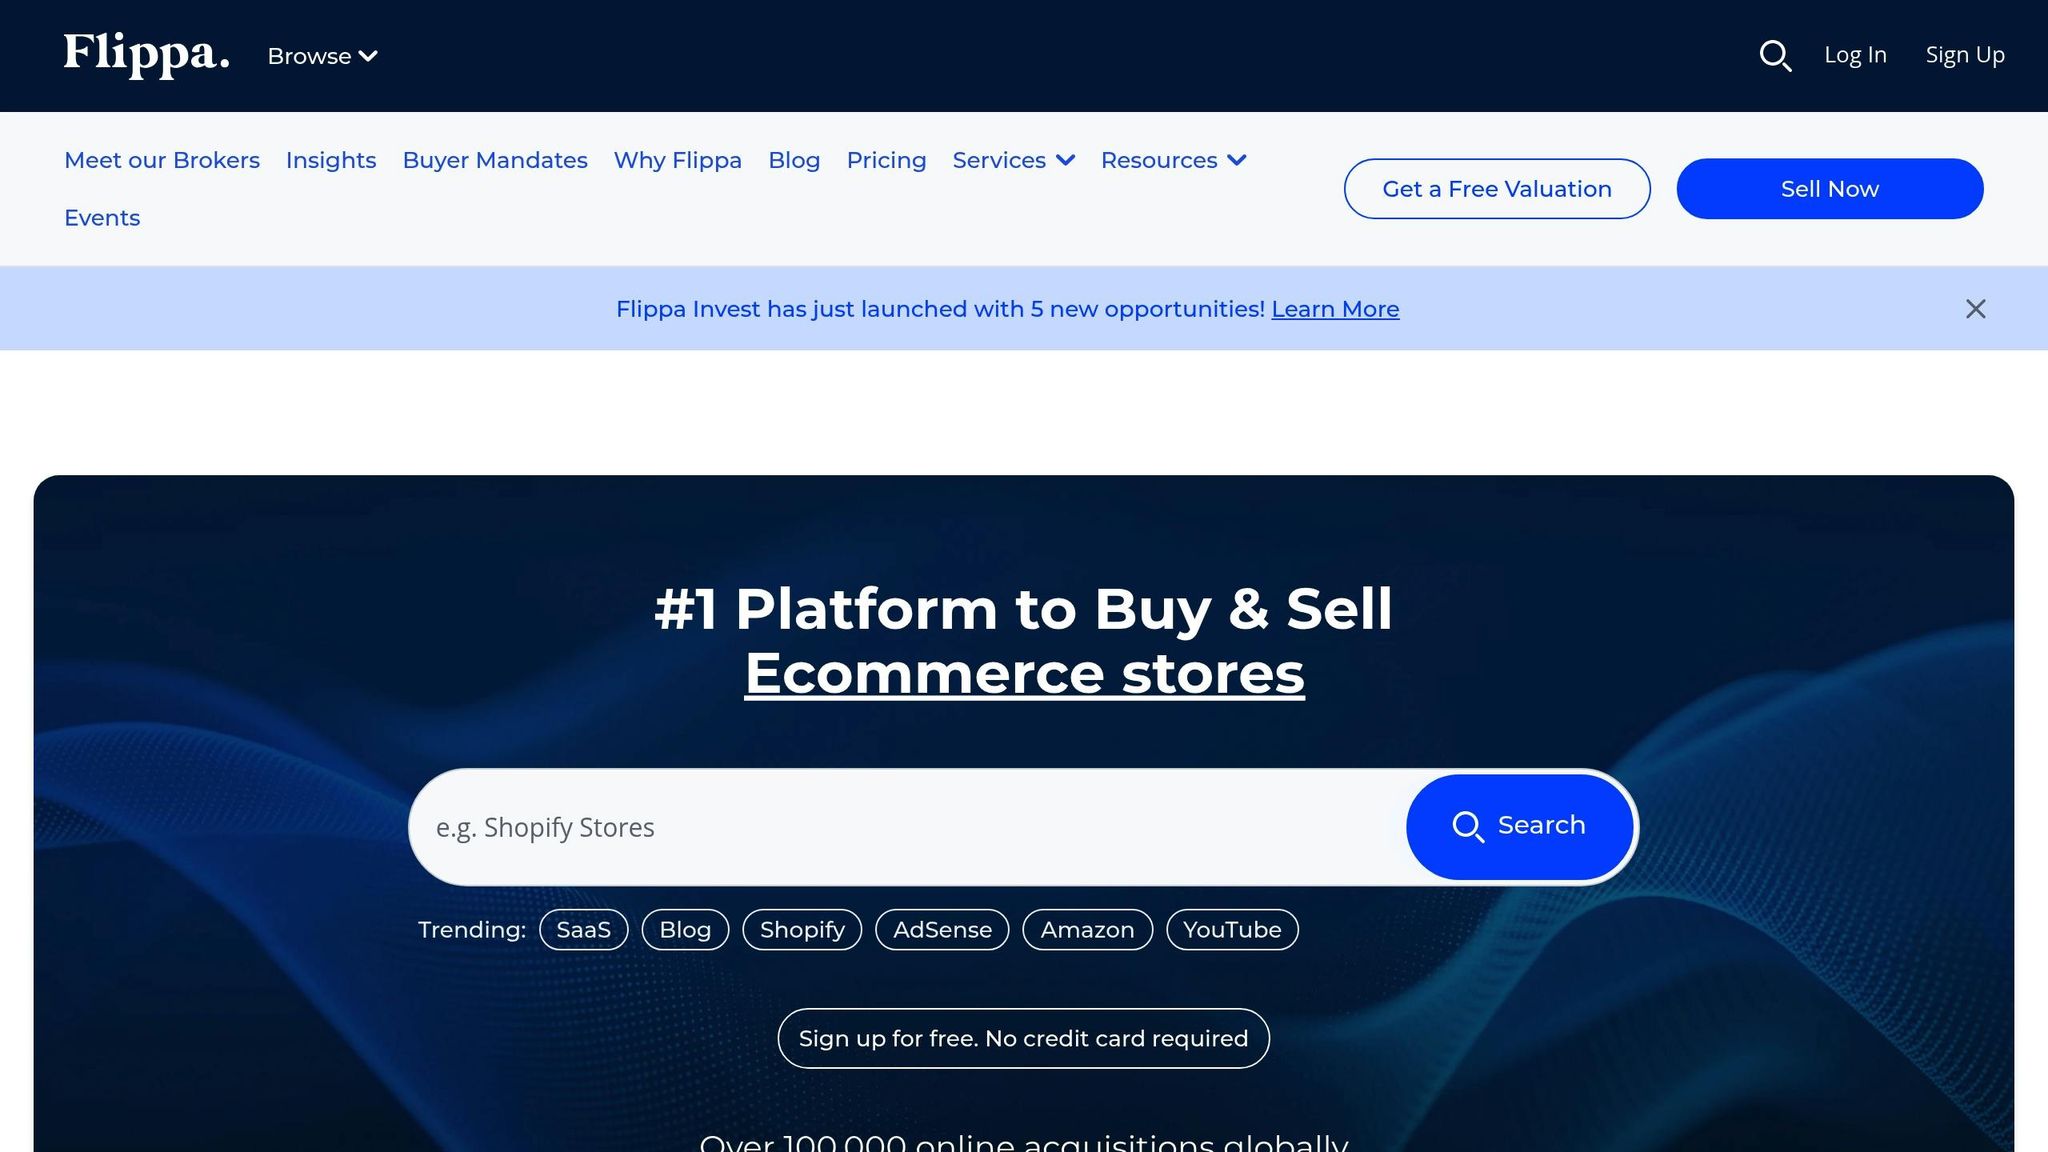2048x1152 pixels.
Task: Go to Insights
Action: click(x=331, y=160)
